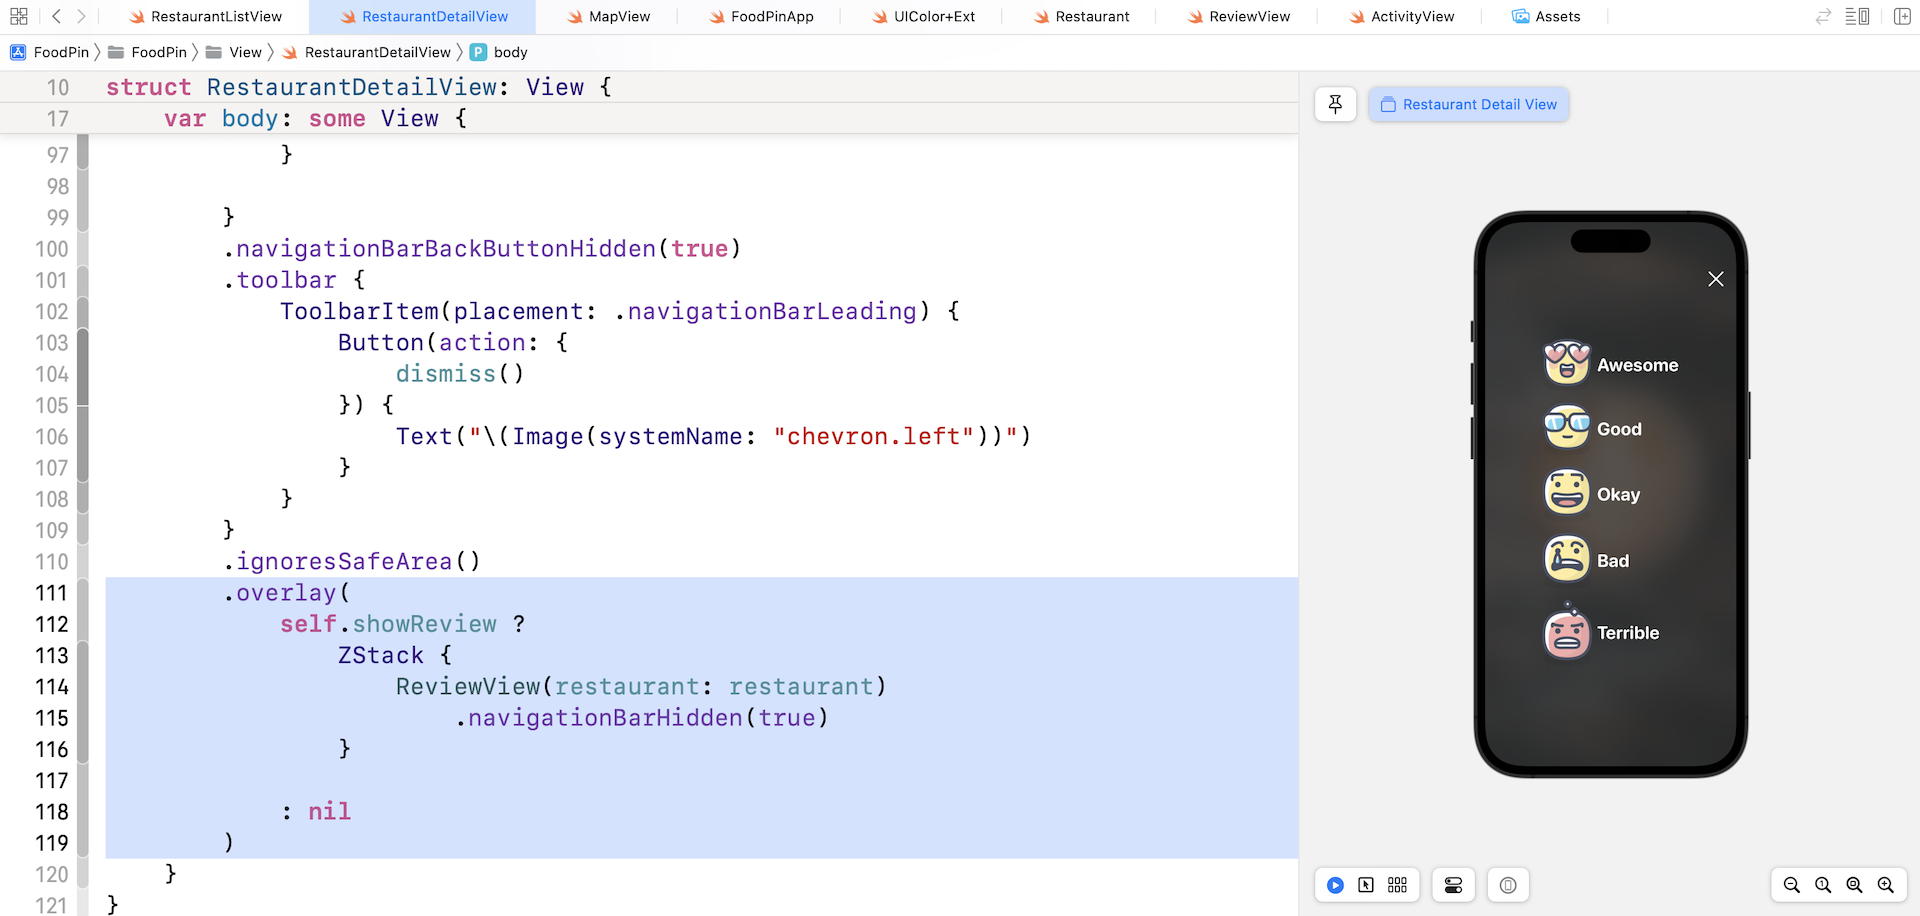Screen dimensions: 1920x916
Task: Toggle the preview Variants grid mode
Action: [1398, 885]
